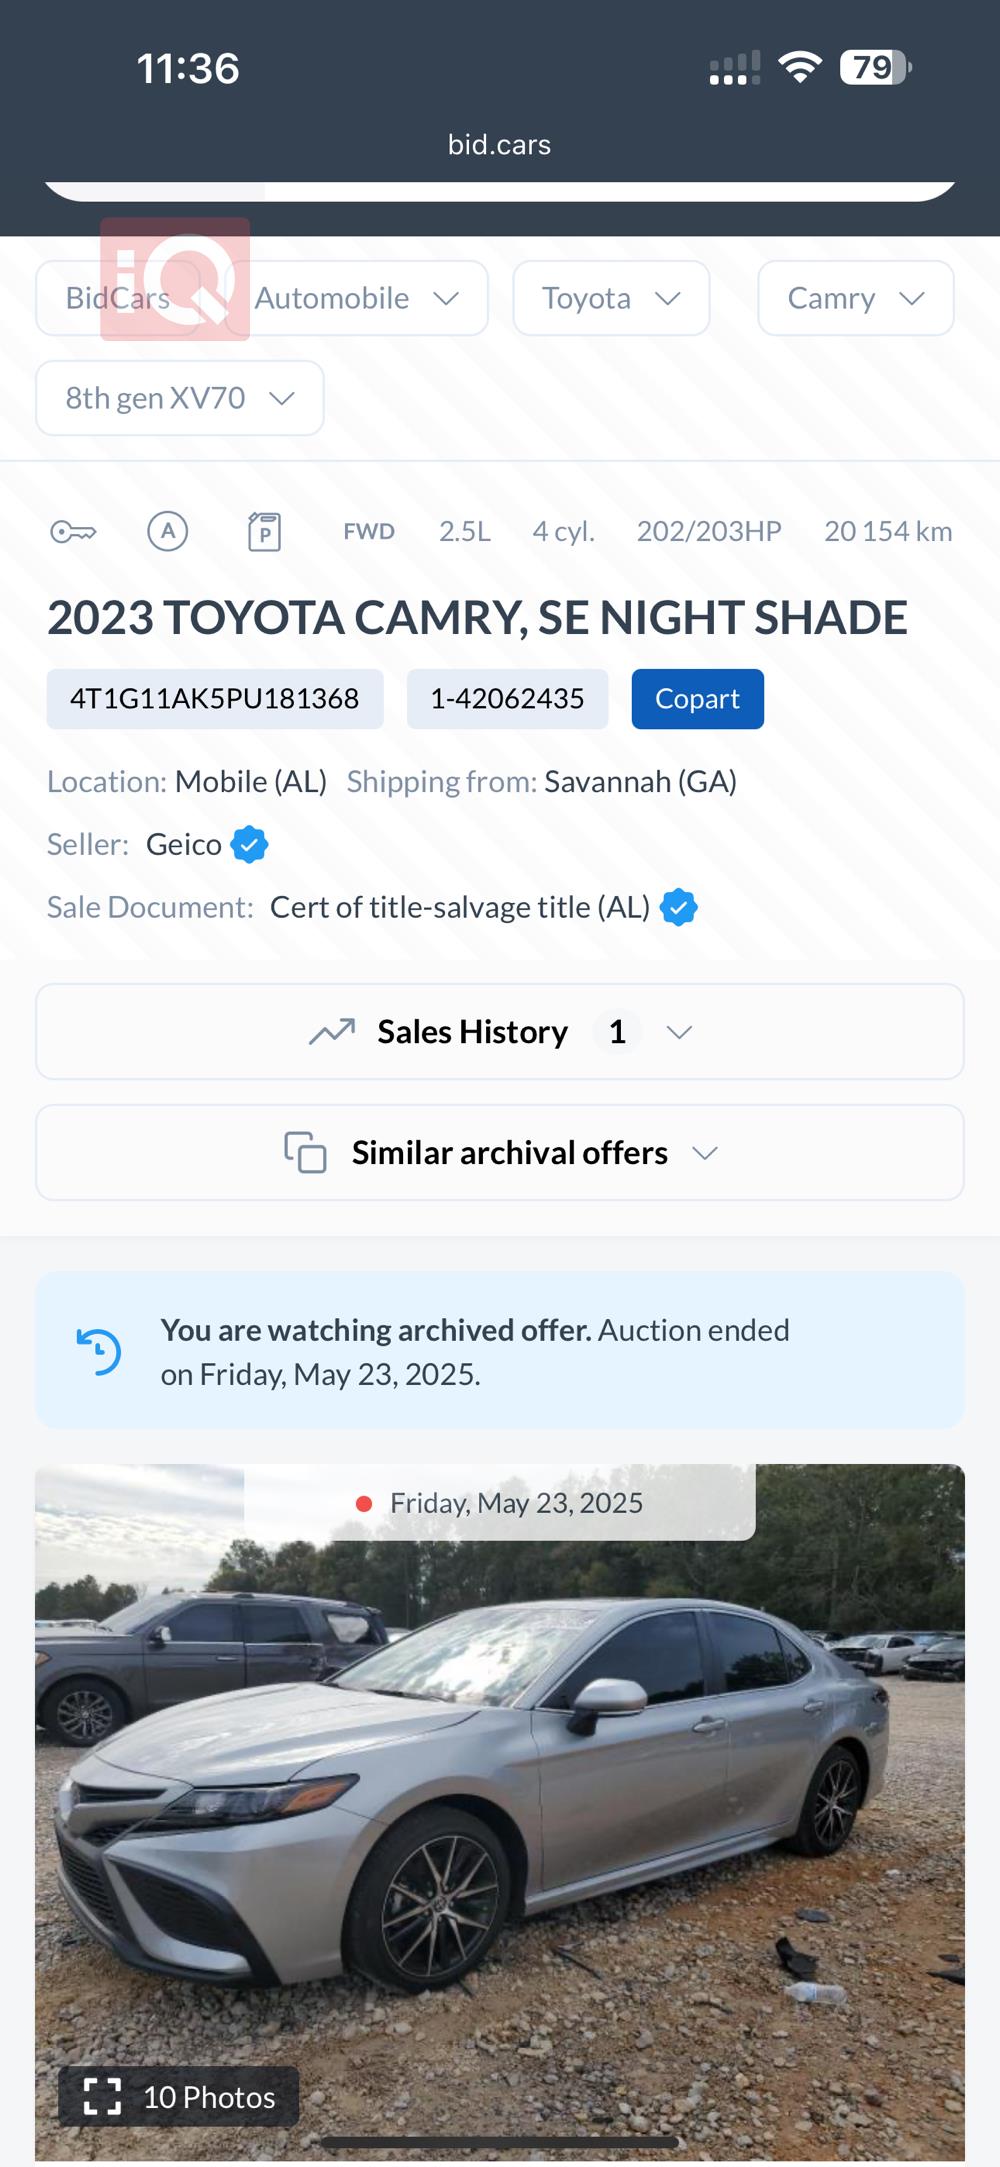Screen dimensions: 1000x2167
Task: Click the lot number 1-42062435 tag
Action: click(x=507, y=699)
